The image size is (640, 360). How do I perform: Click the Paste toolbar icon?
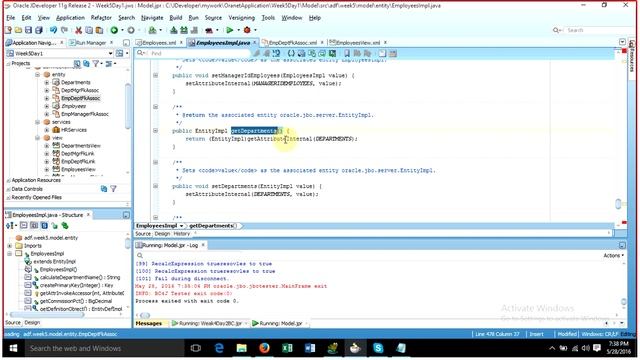(x=99, y=30)
